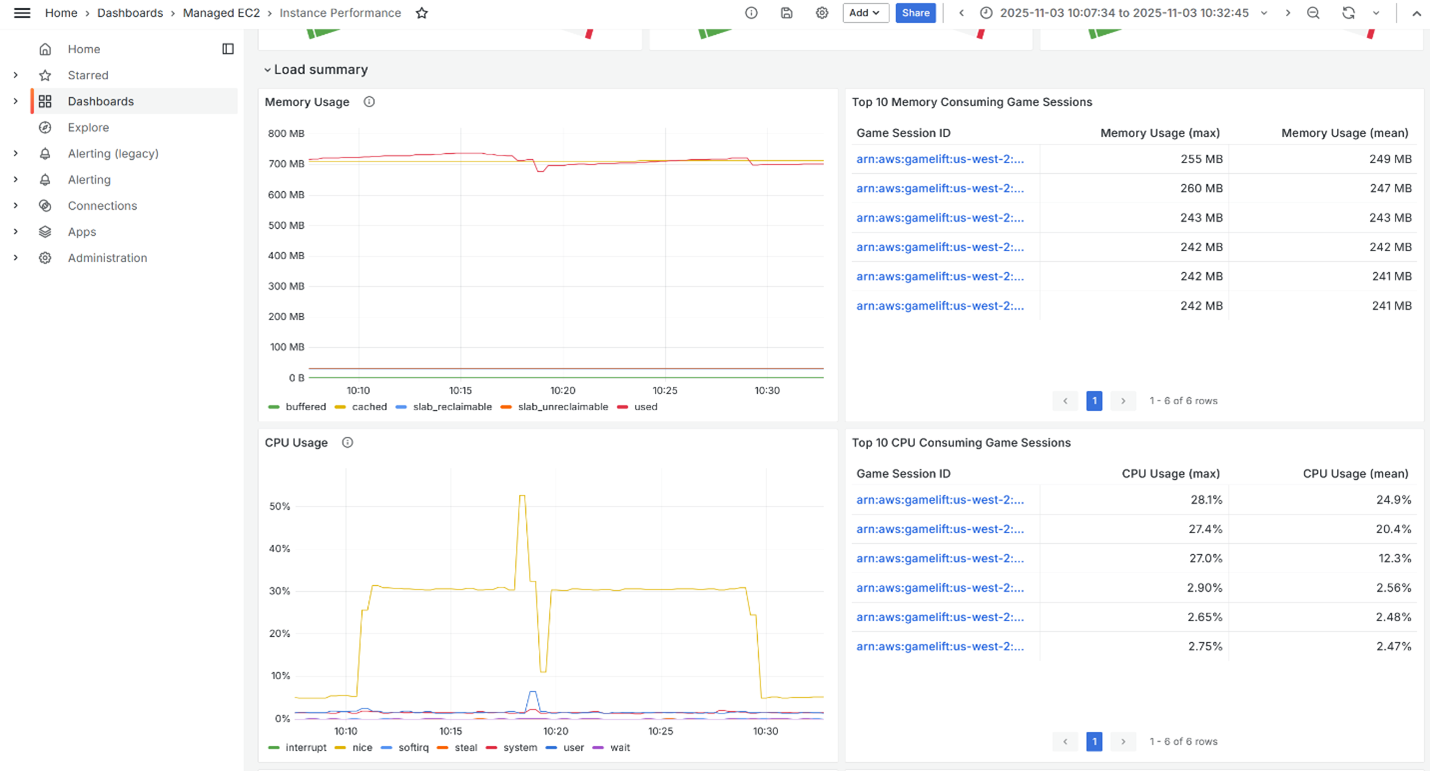Image resolution: width=1430 pixels, height=771 pixels.
Task: Star the Instance Performance dashboard
Action: (421, 13)
